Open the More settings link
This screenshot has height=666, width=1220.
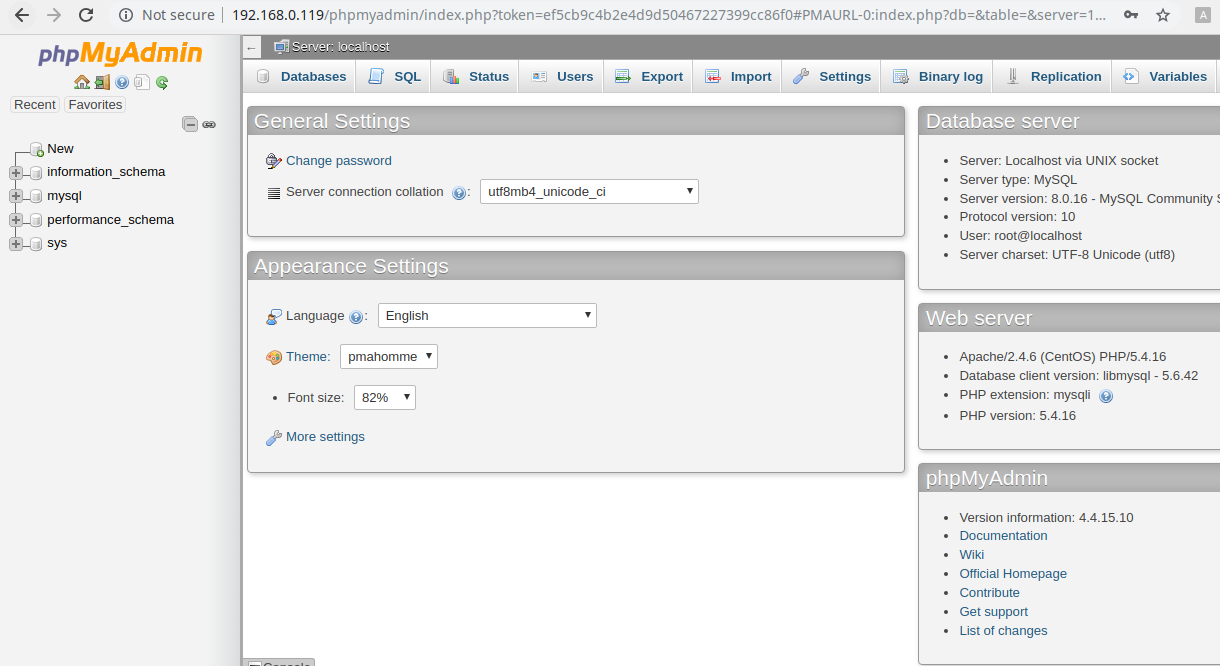(325, 437)
